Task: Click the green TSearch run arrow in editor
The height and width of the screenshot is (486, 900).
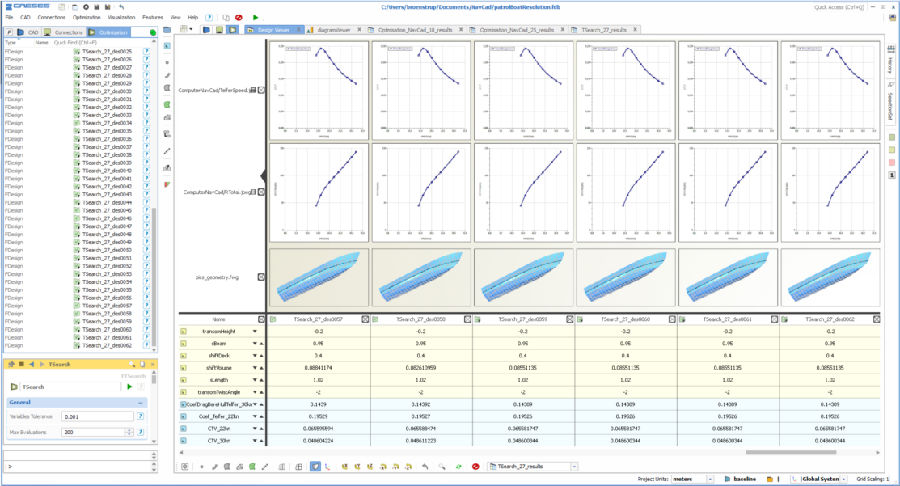Action: tap(130, 387)
